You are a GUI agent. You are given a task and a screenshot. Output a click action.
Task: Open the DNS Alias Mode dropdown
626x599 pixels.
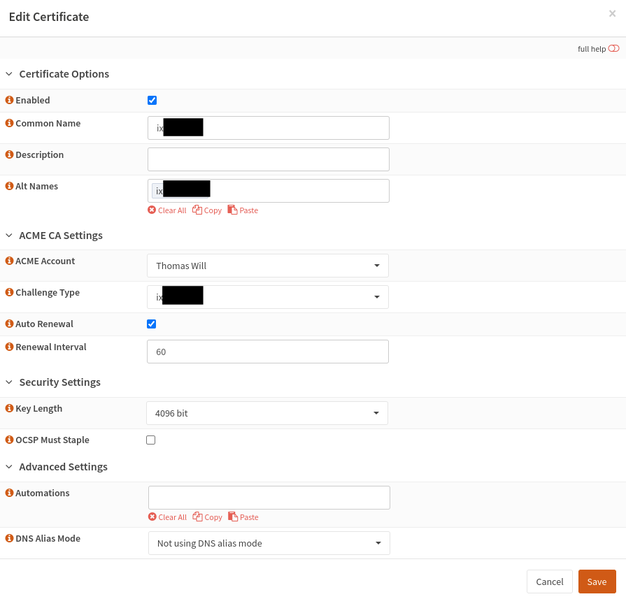[x=268, y=543]
